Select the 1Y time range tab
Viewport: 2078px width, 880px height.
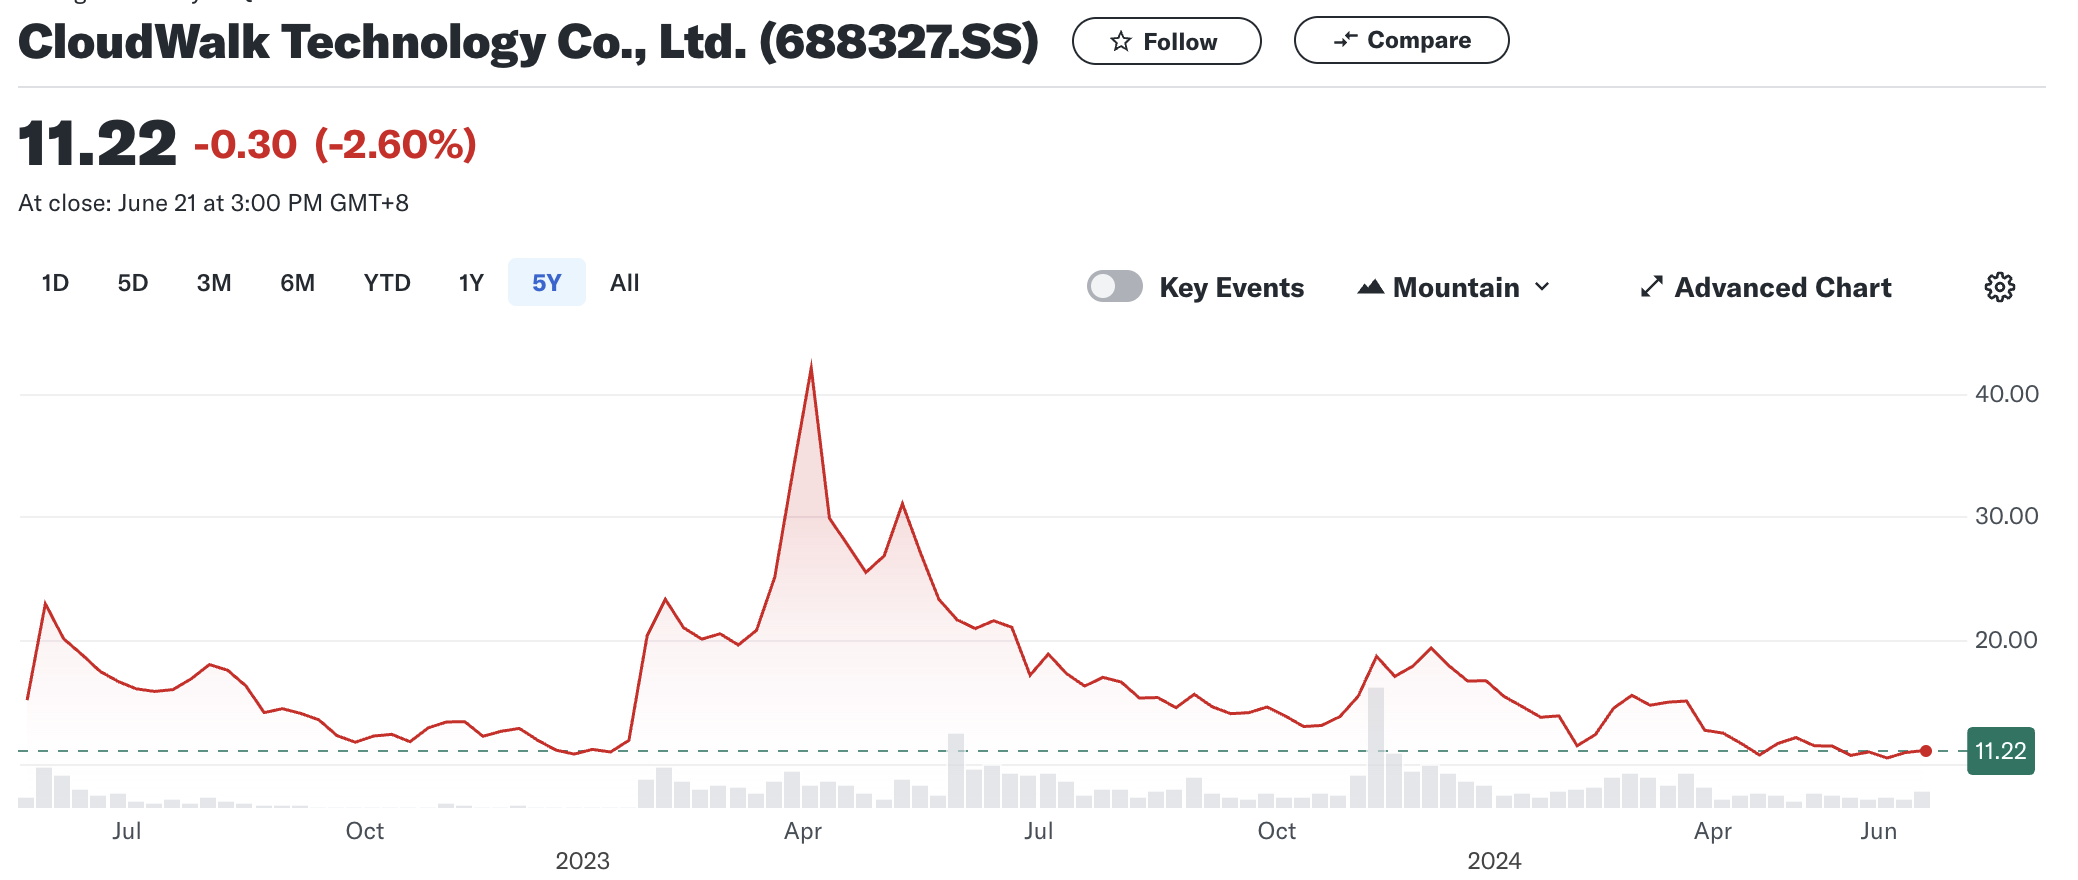[x=471, y=283]
